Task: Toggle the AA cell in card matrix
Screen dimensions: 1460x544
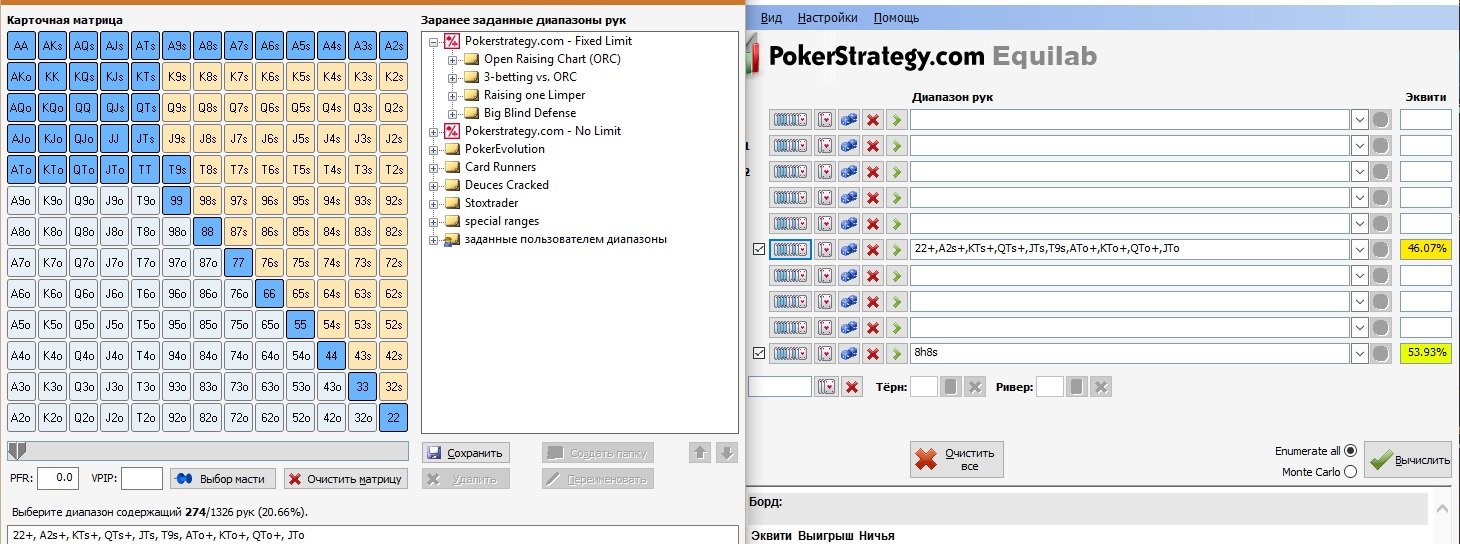Action: pyautogui.click(x=21, y=45)
